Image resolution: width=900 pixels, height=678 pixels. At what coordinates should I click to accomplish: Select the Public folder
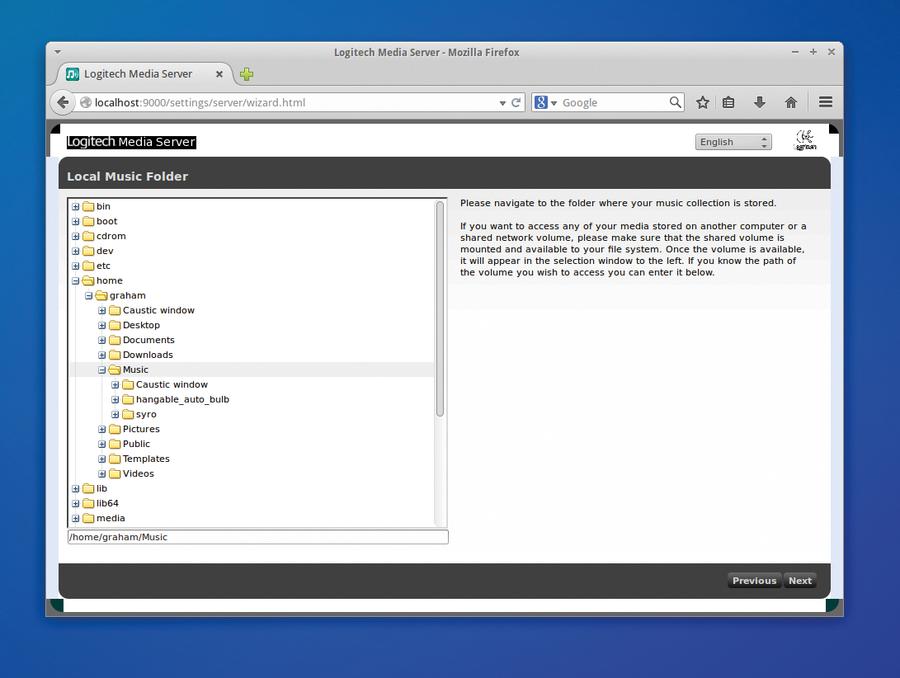(136, 444)
